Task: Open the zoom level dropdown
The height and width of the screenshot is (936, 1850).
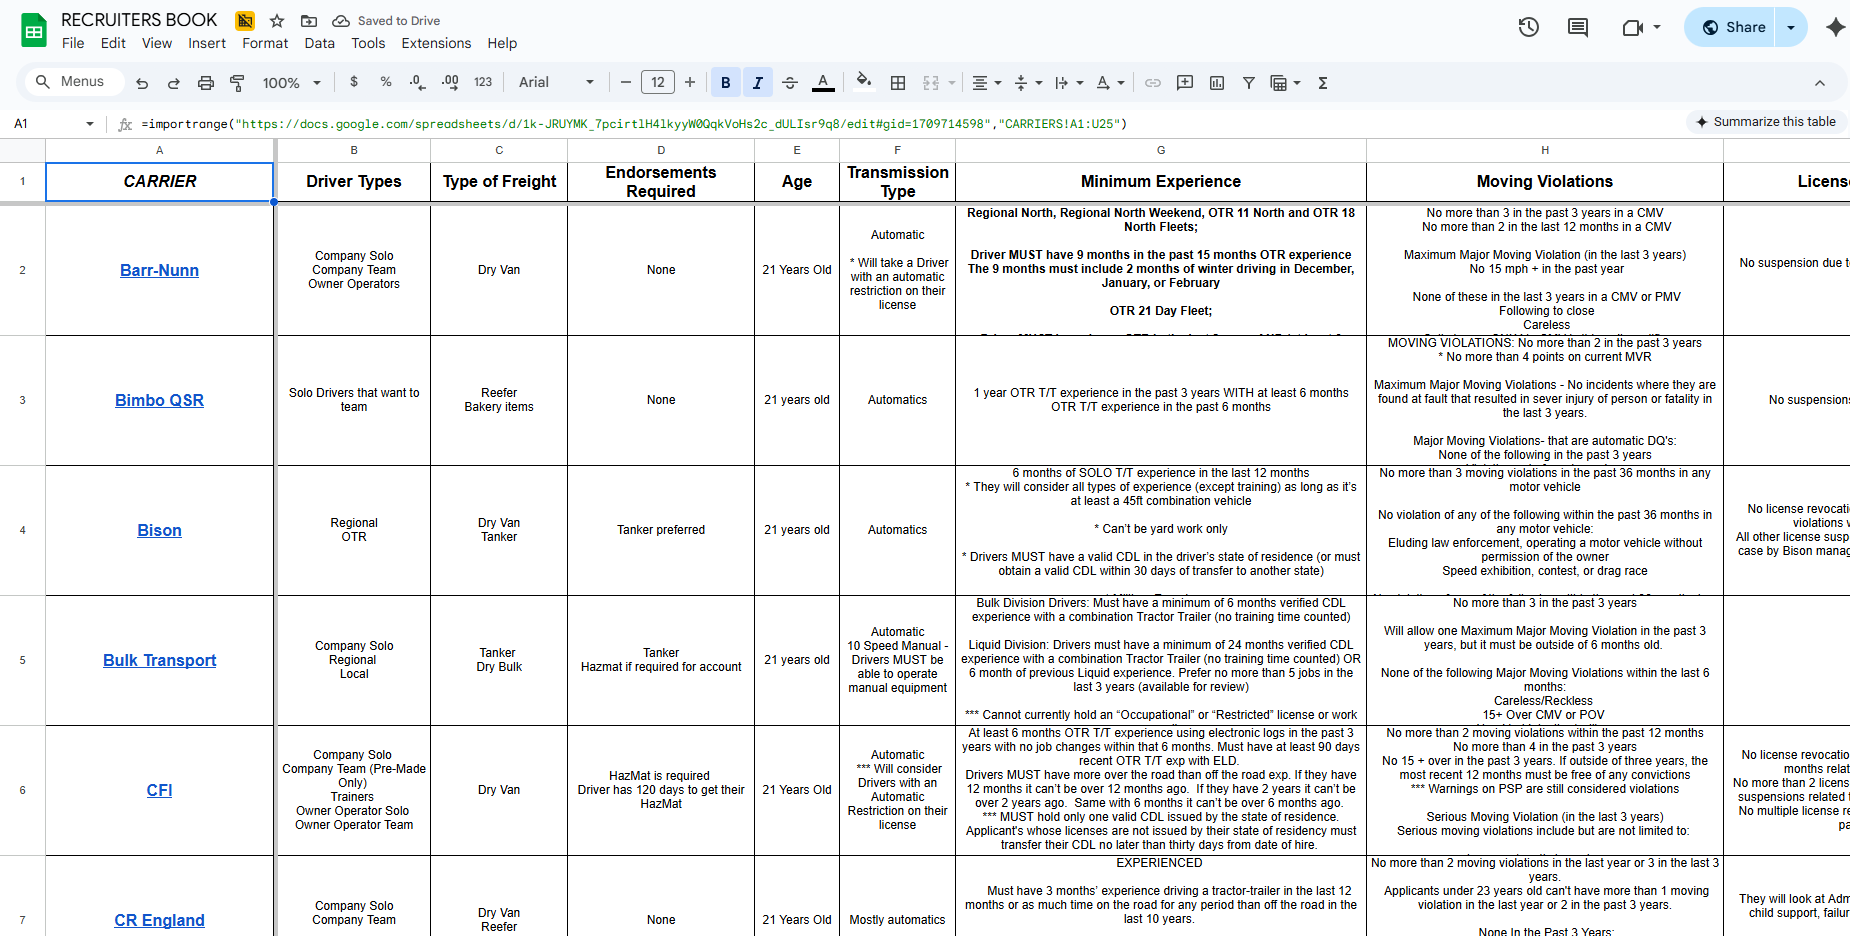Action: (292, 83)
